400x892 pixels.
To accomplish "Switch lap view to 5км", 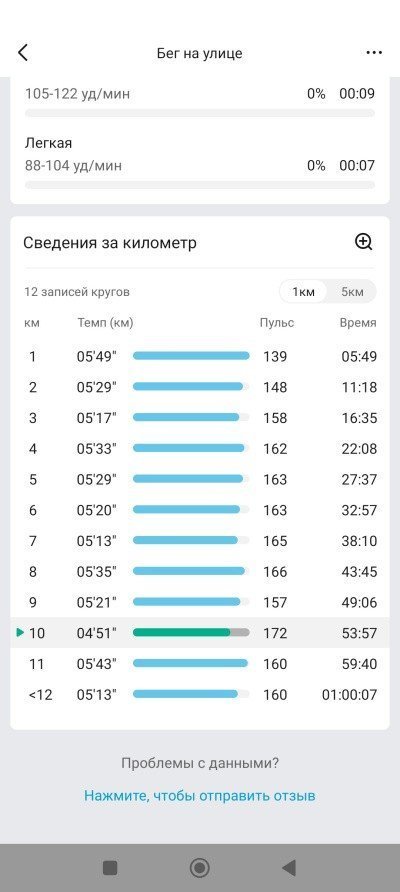I will click(x=352, y=292).
